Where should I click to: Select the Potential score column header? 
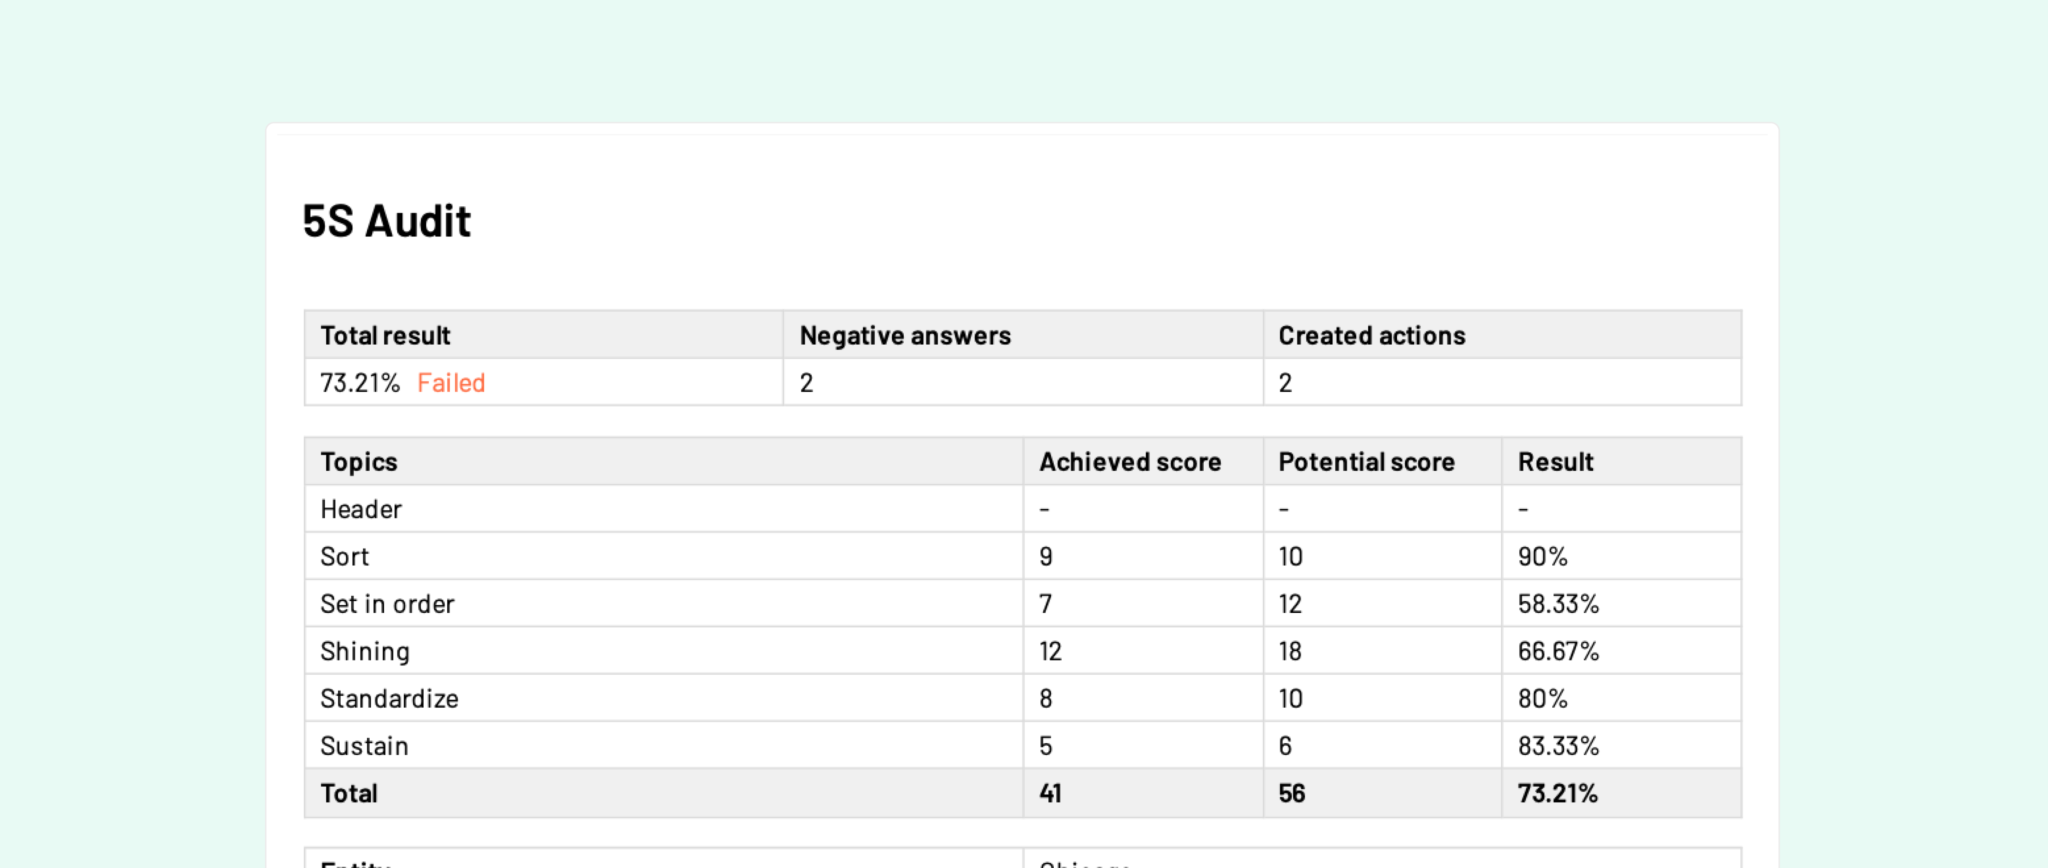point(1366,462)
